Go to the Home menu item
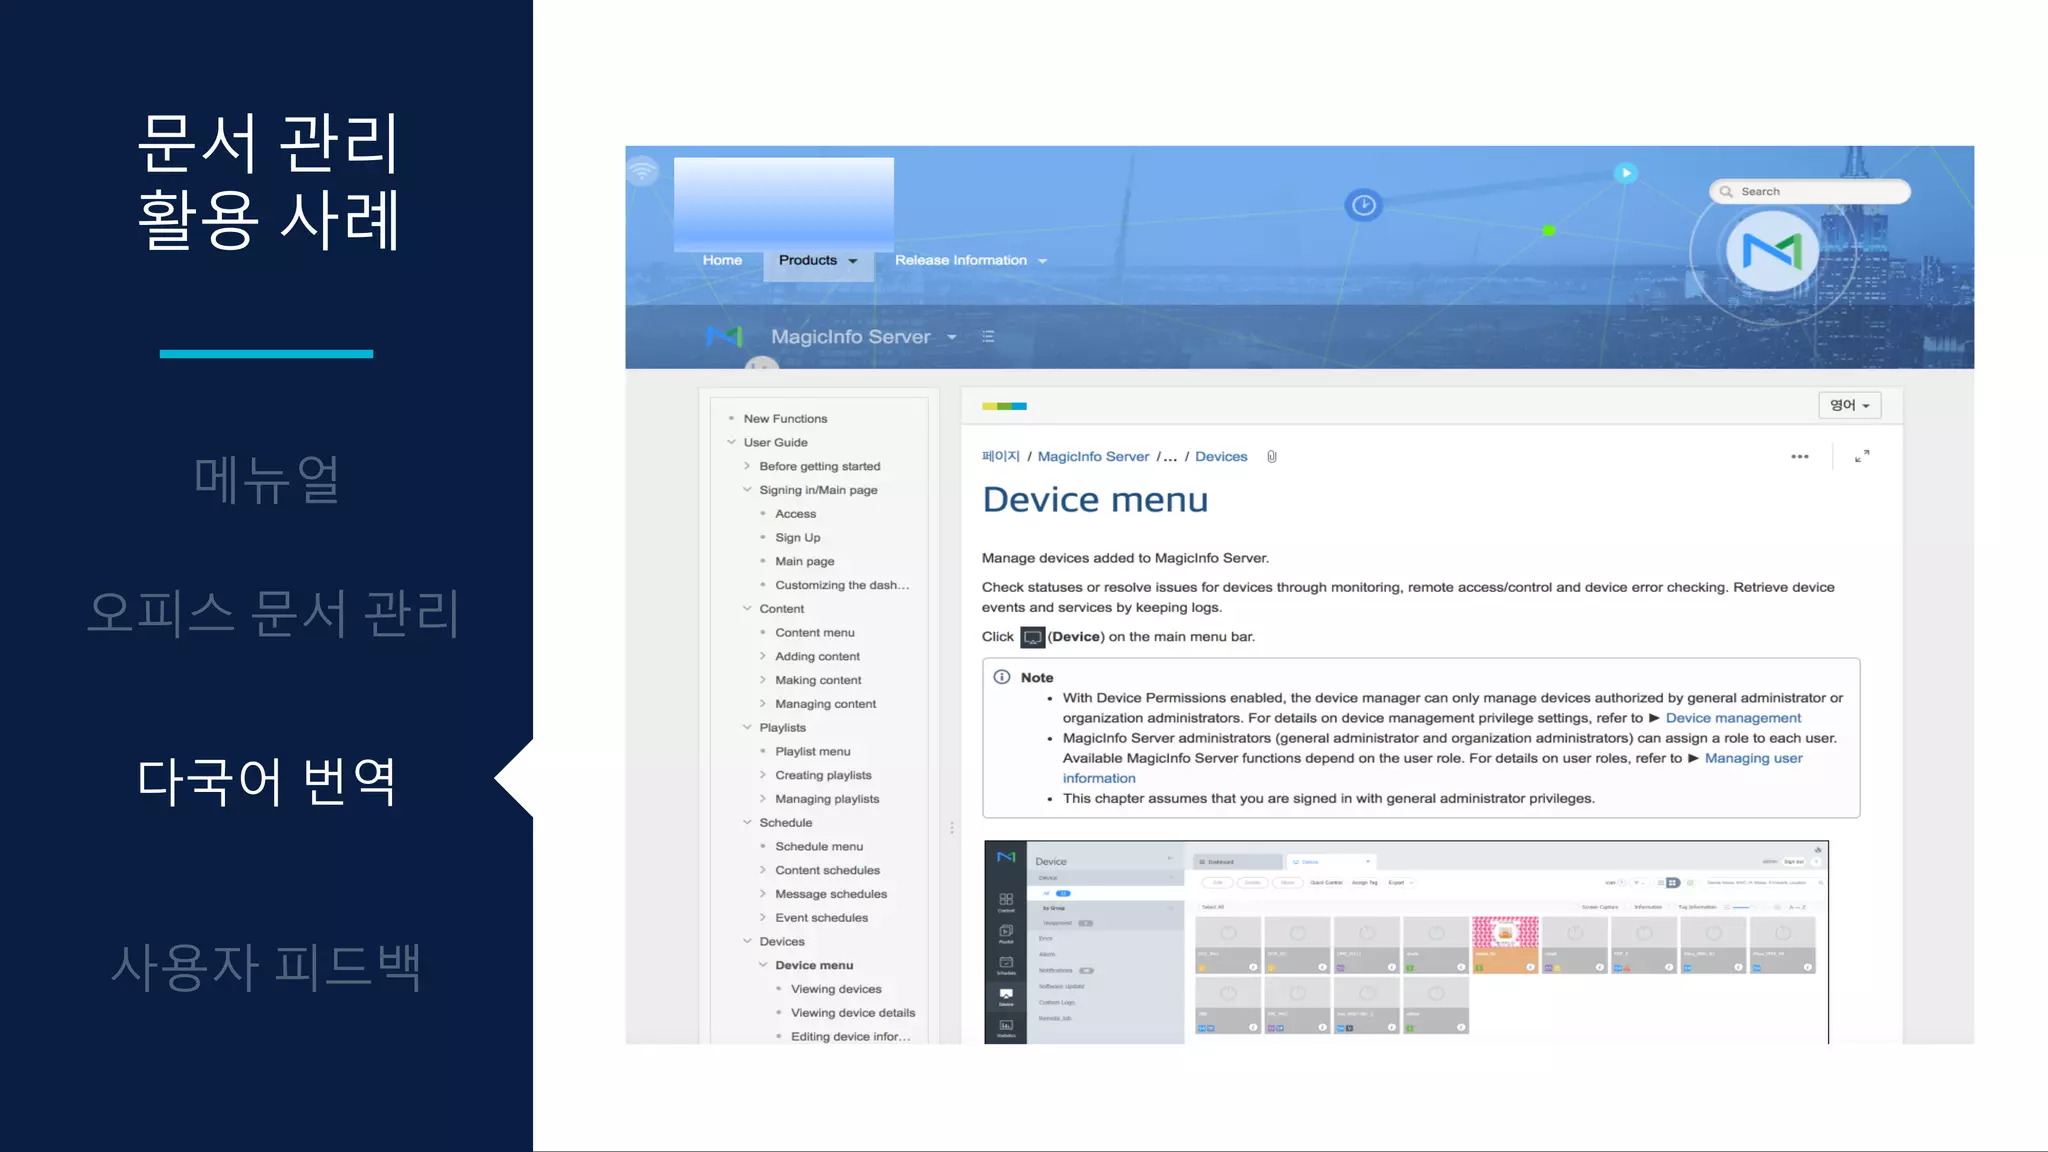 click(722, 261)
